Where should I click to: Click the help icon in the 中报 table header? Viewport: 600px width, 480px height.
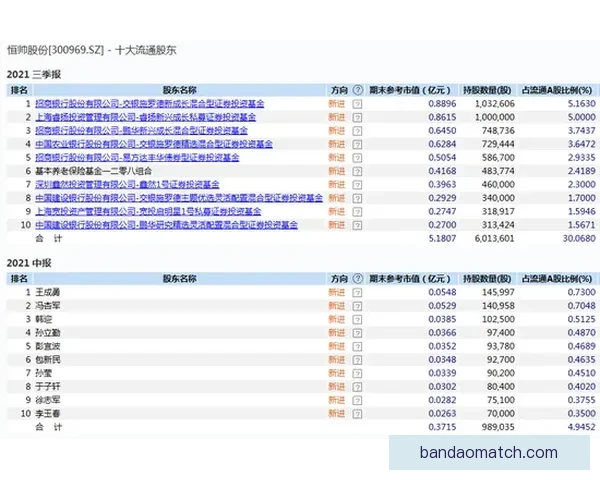click(357, 278)
